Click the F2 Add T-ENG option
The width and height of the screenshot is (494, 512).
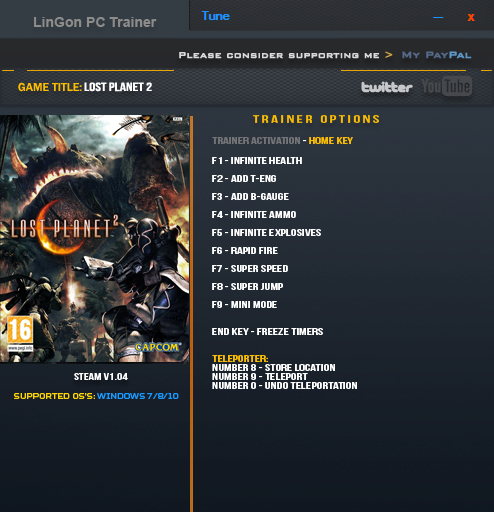click(244, 179)
